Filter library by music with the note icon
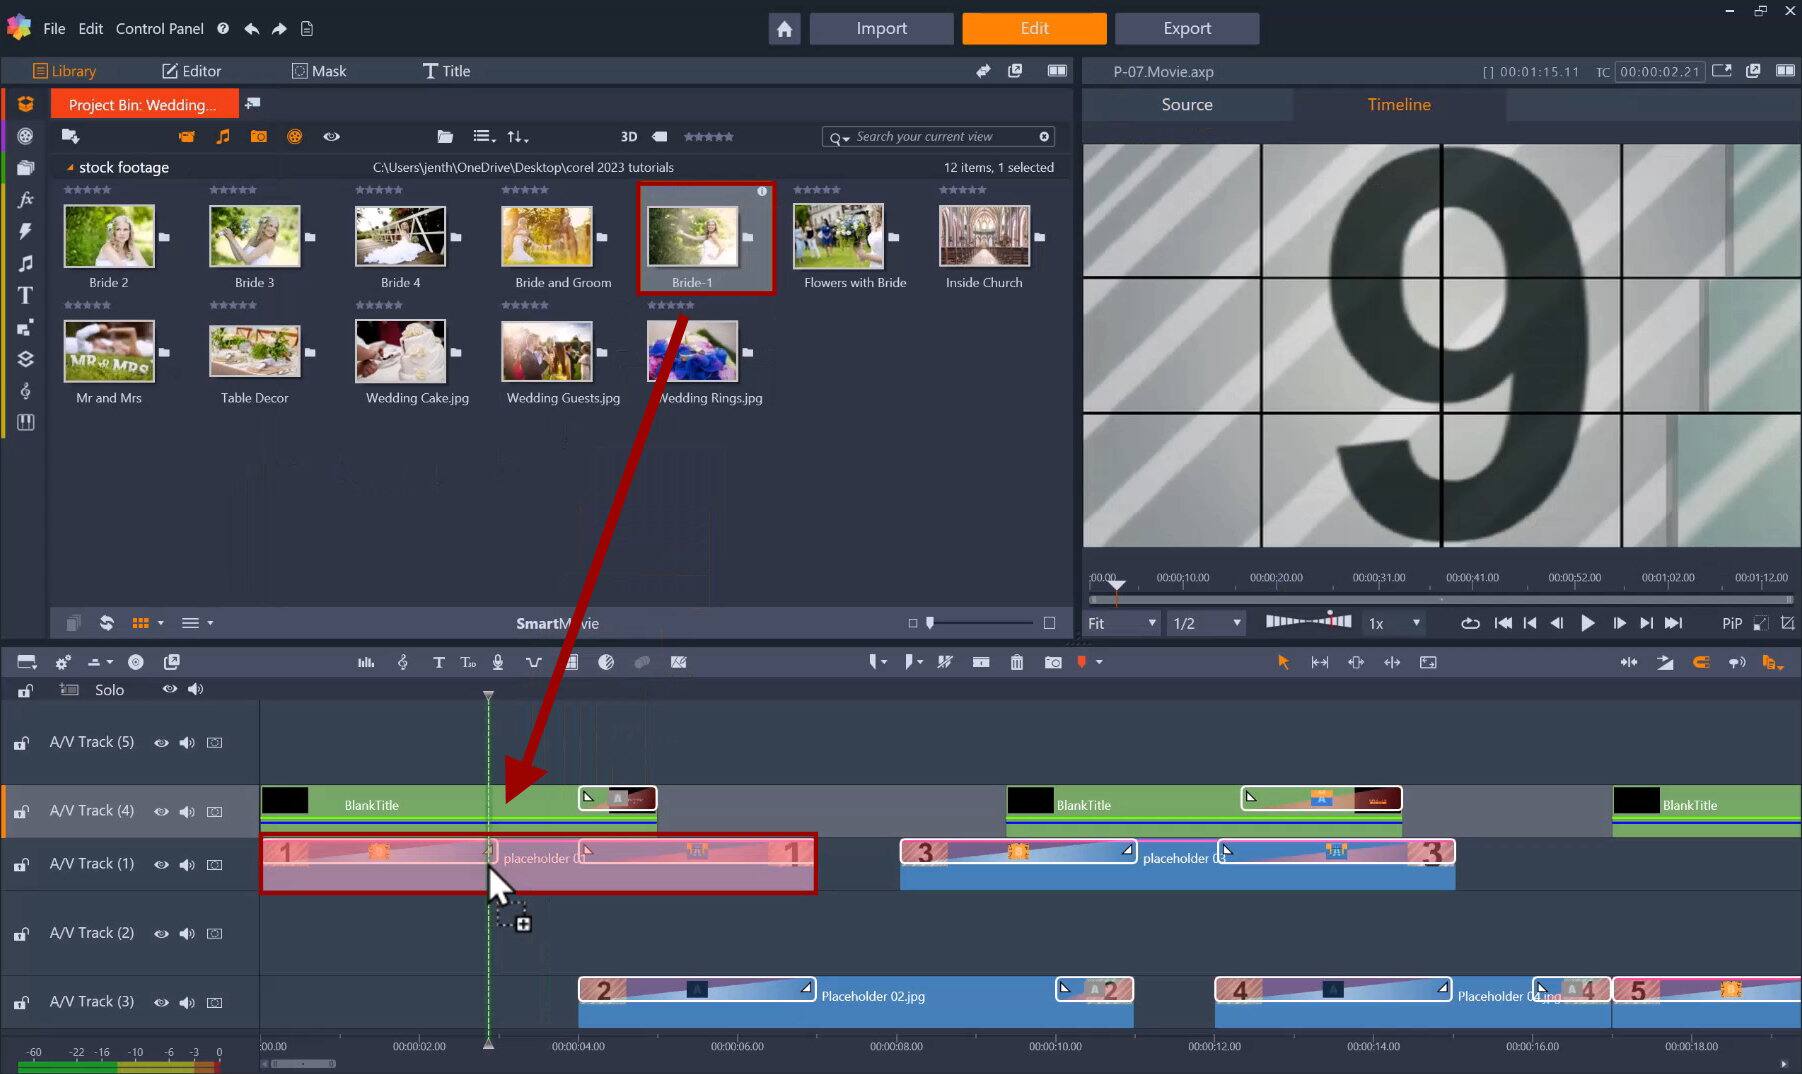Screen dimensions: 1802x1074 point(222,136)
